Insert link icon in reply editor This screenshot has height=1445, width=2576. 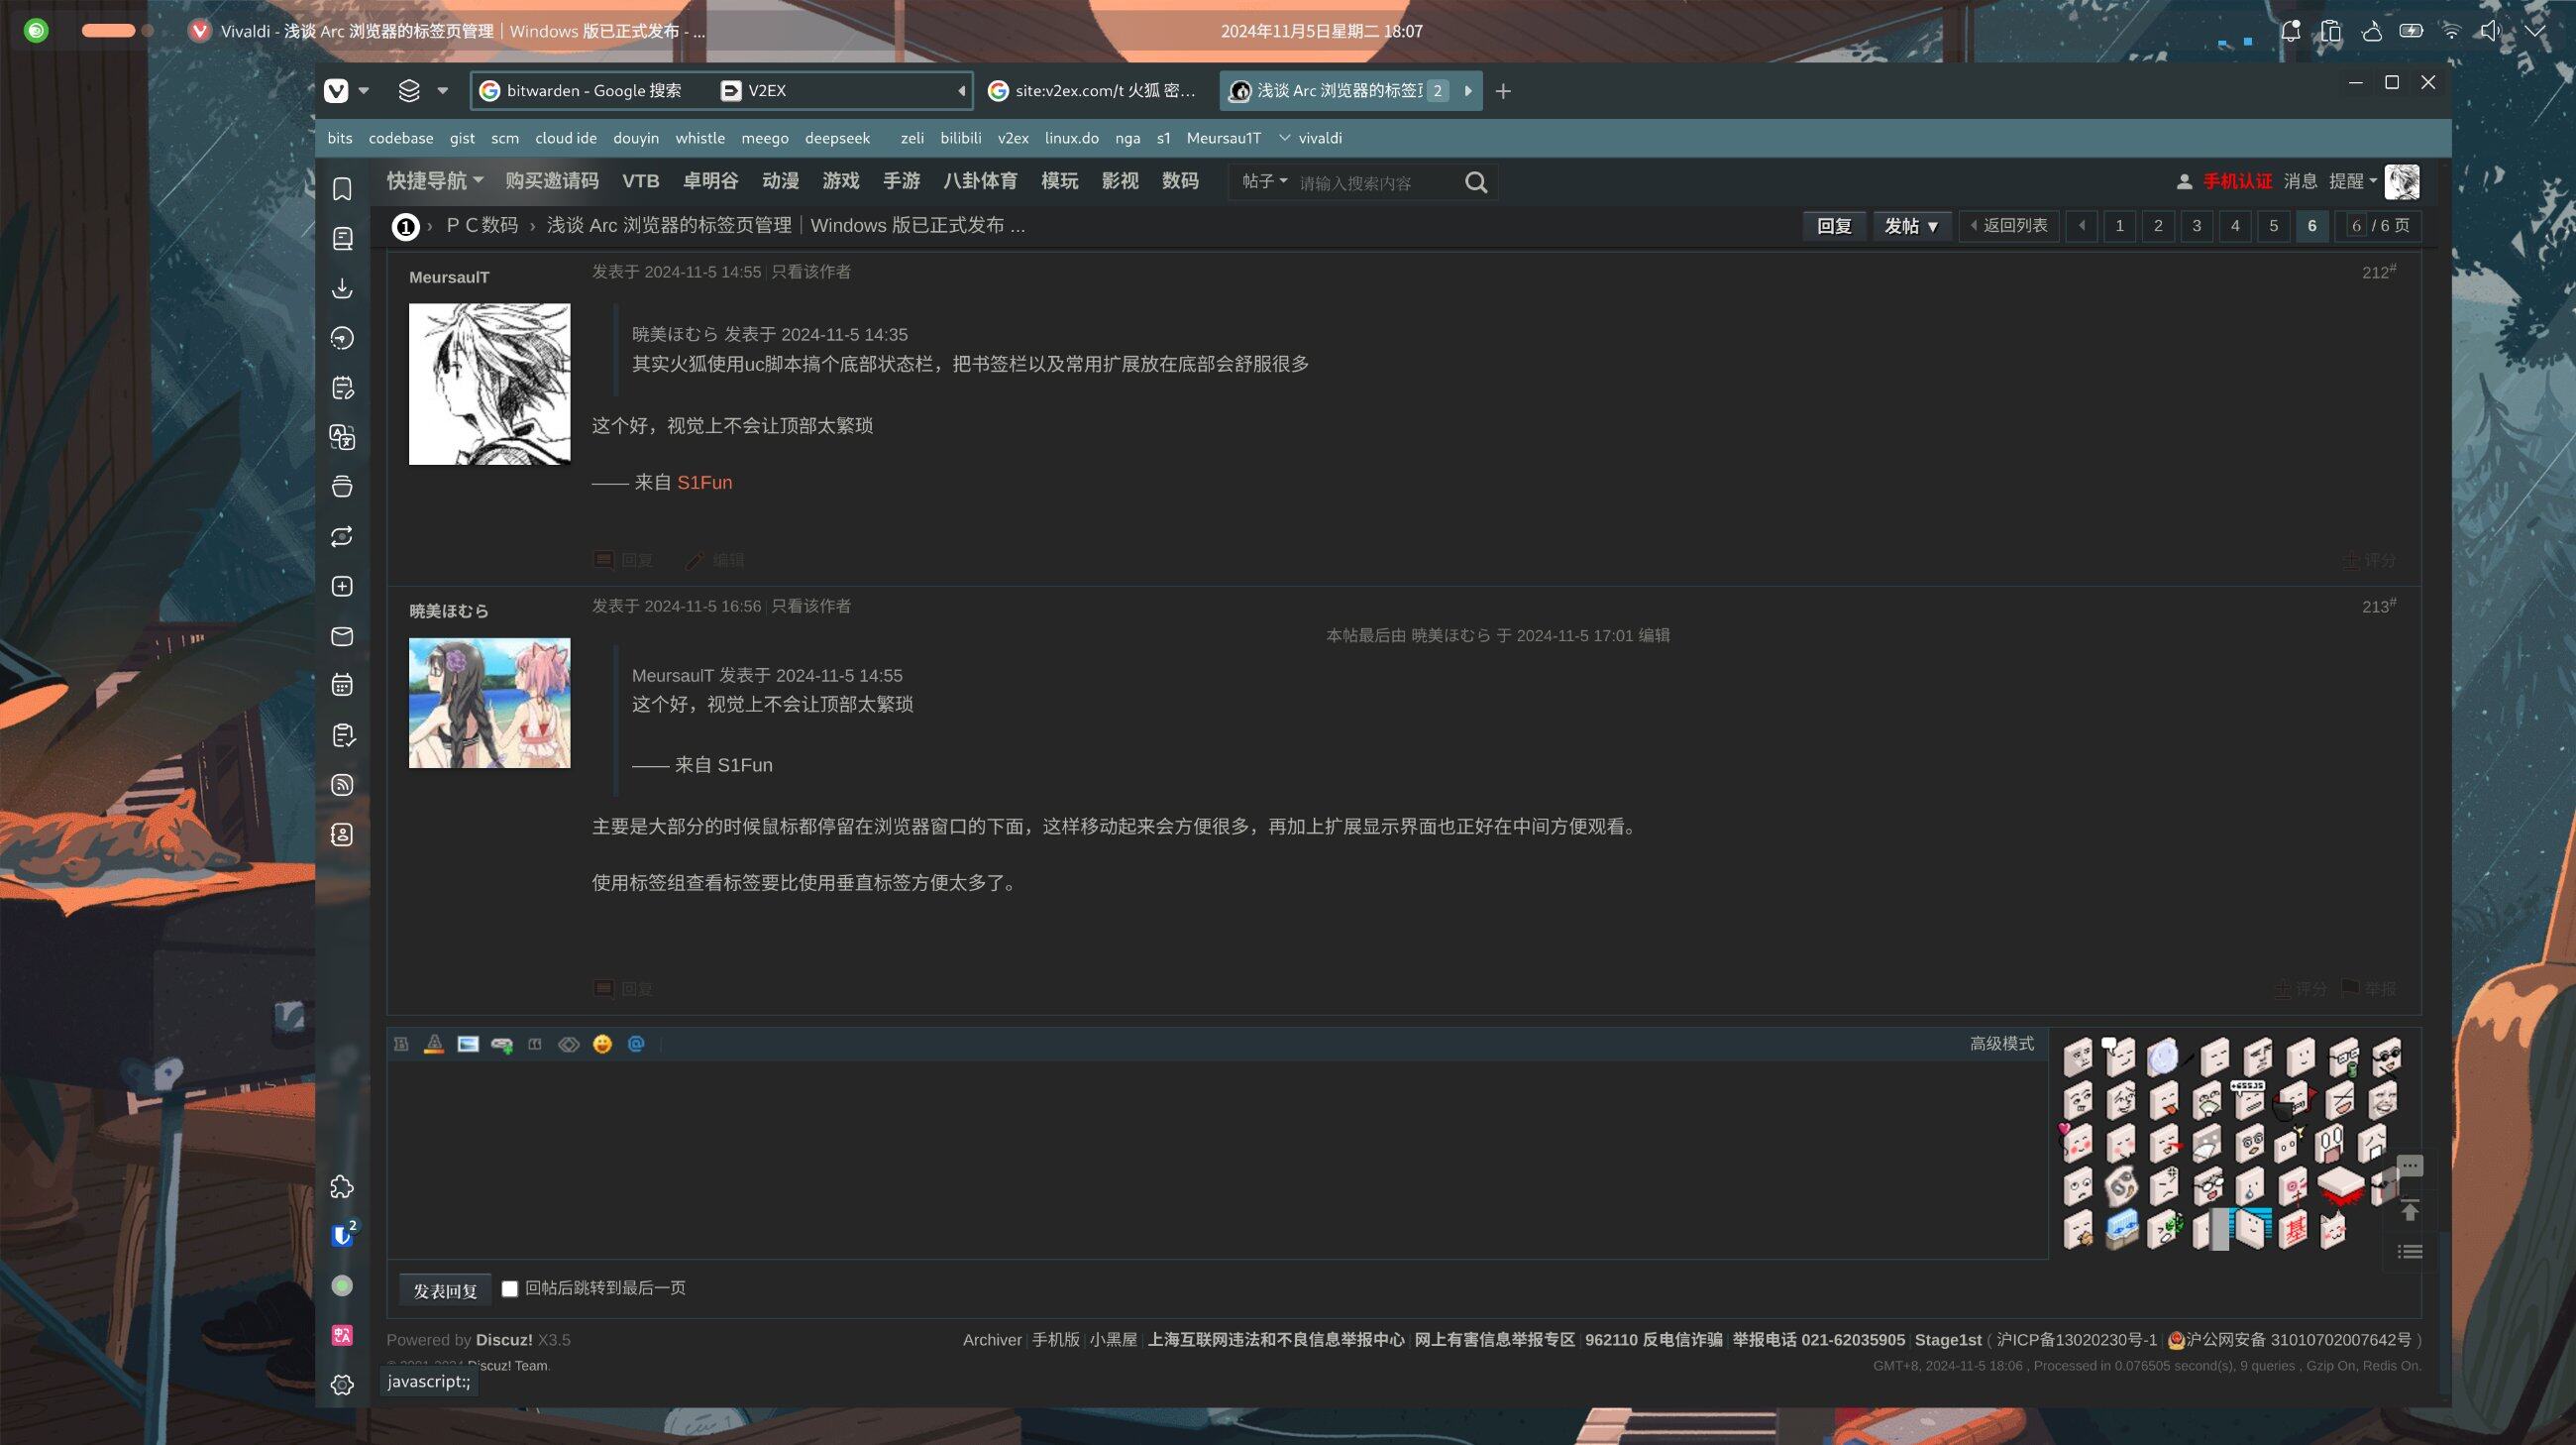502,1044
